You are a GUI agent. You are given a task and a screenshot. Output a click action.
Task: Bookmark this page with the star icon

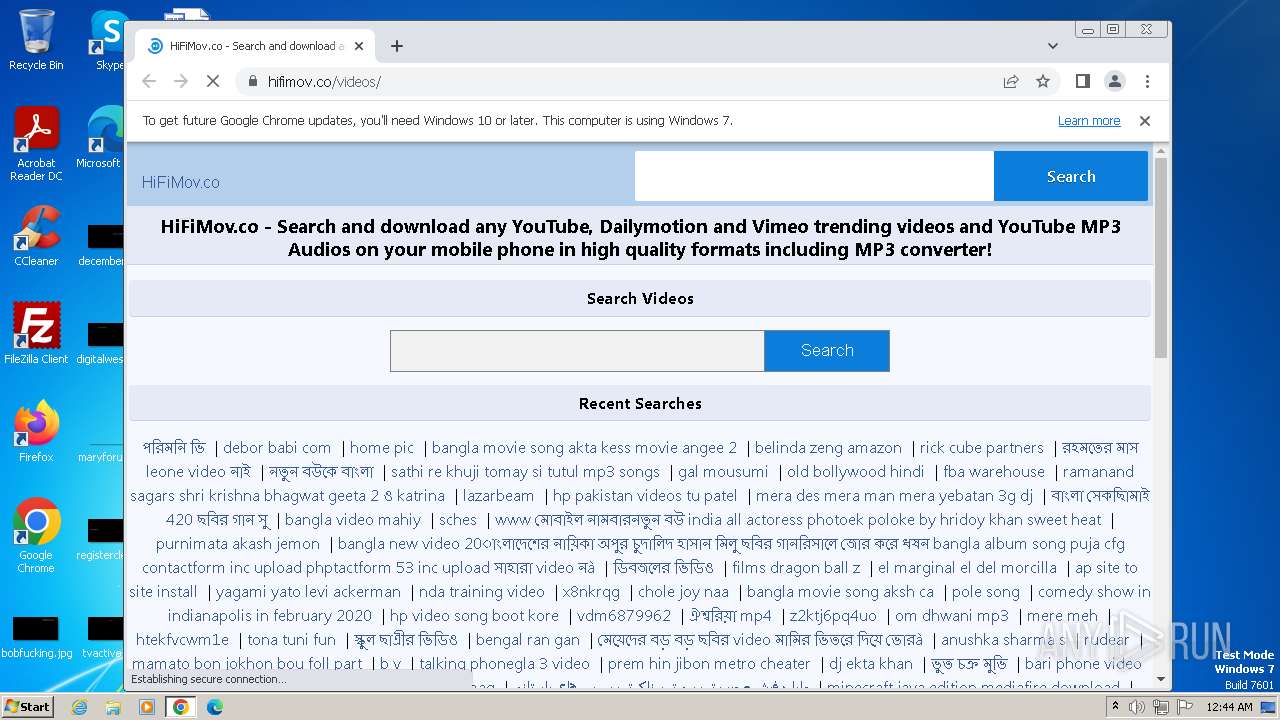click(1043, 81)
